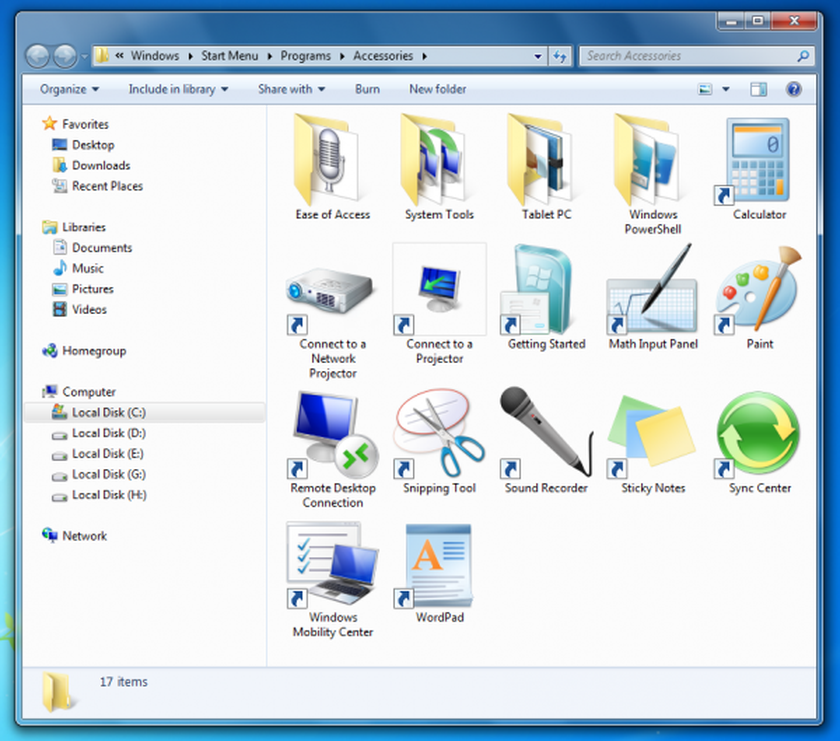
Task: Click the Burn toolbar button
Action: (367, 89)
